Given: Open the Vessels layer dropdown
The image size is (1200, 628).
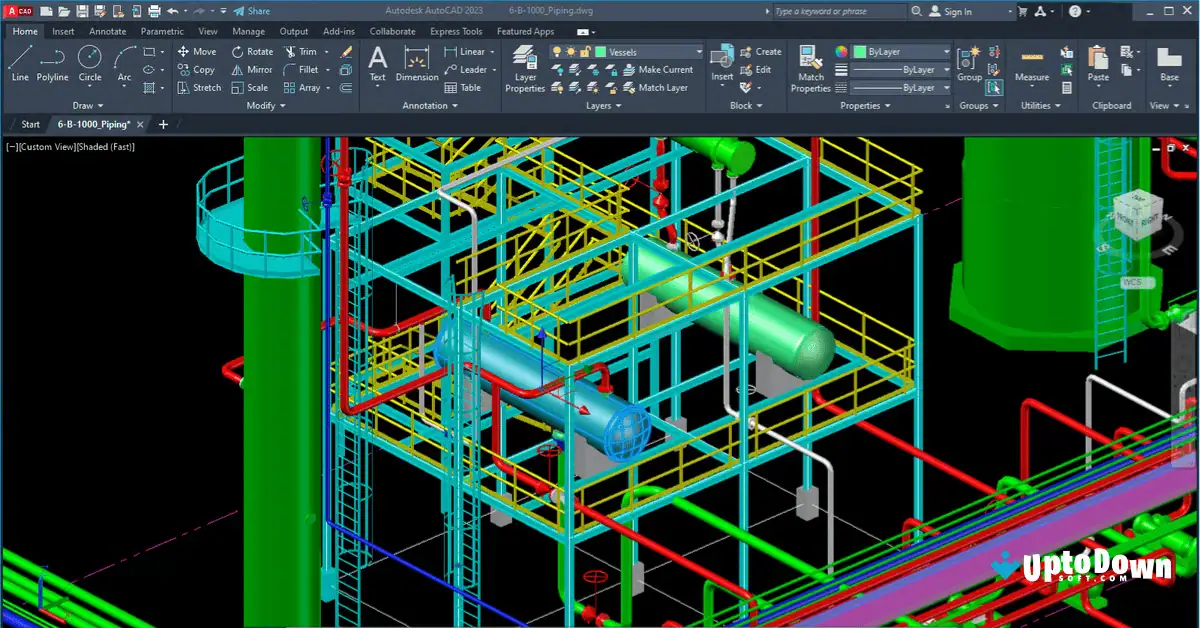Looking at the screenshot, I should (699, 52).
